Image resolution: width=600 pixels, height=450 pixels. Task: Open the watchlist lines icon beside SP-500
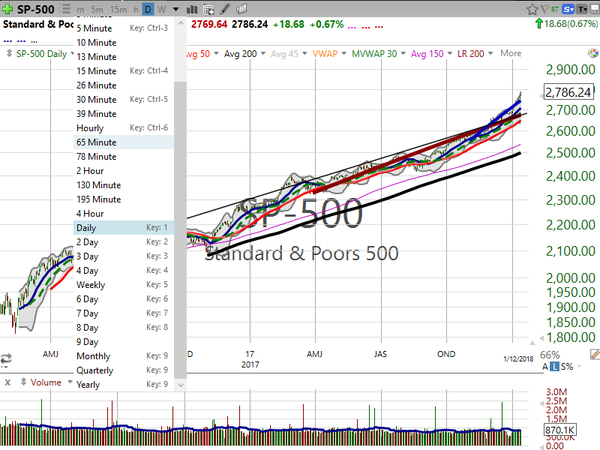pyautogui.click(x=66, y=9)
